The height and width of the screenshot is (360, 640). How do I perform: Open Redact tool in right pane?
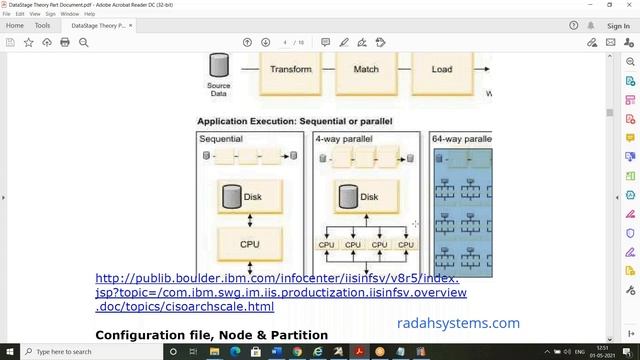tap(630, 213)
